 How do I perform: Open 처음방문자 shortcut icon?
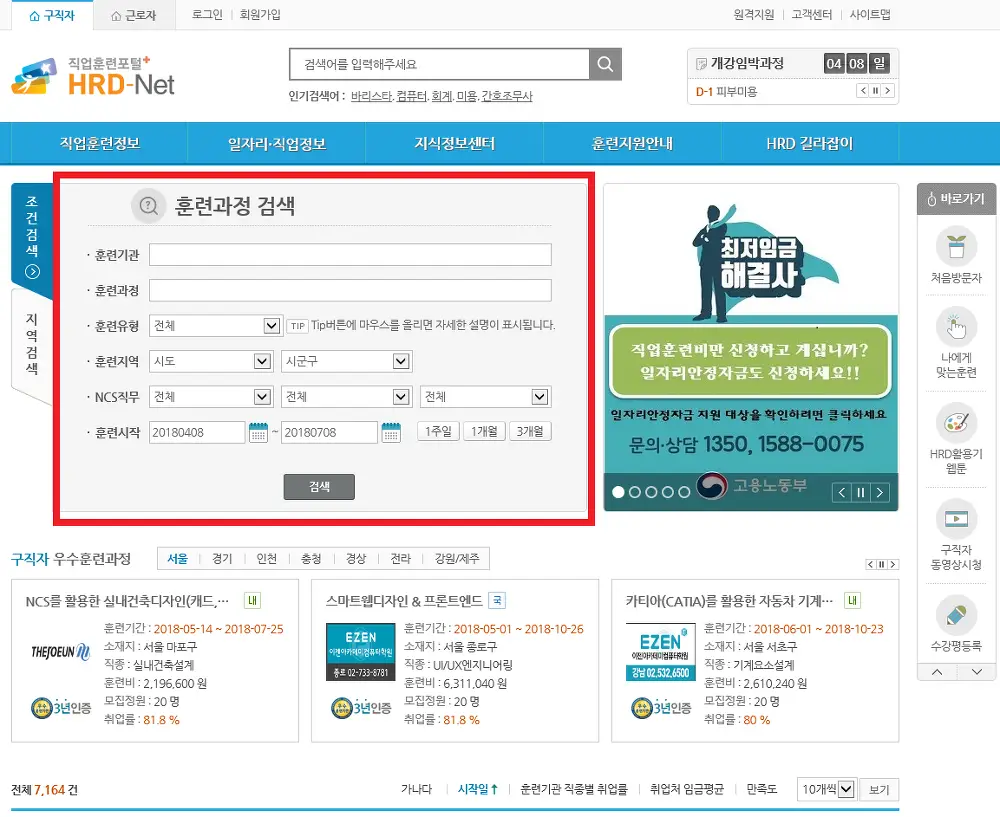click(956, 246)
